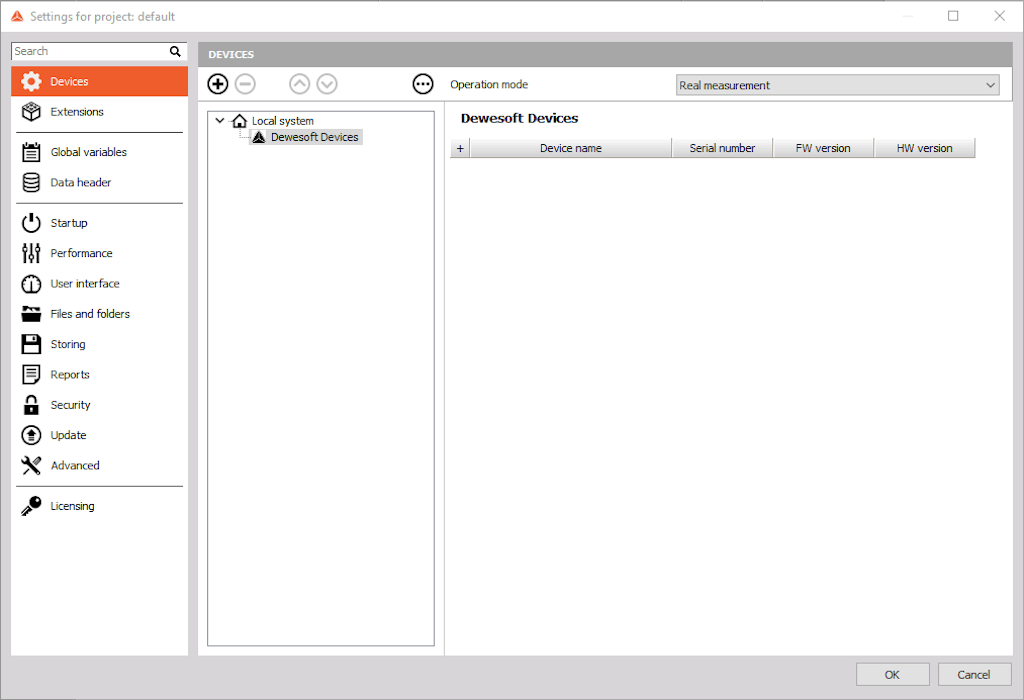This screenshot has width=1024, height=700.
Task: Click the Dewesoft Devices panel heading
Action: tap(519, 118)
